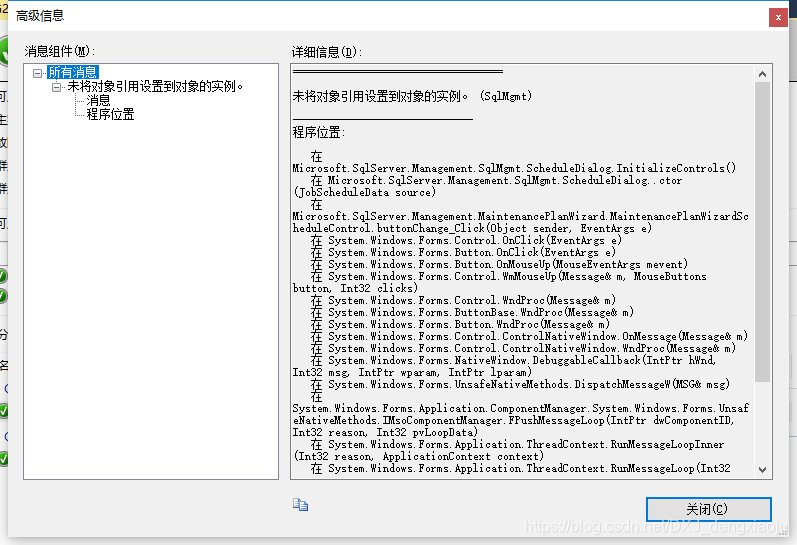Screen dimensions: 797x545
Task: Click the 高级信息 title bar text
Action: [x=40, y=16]
